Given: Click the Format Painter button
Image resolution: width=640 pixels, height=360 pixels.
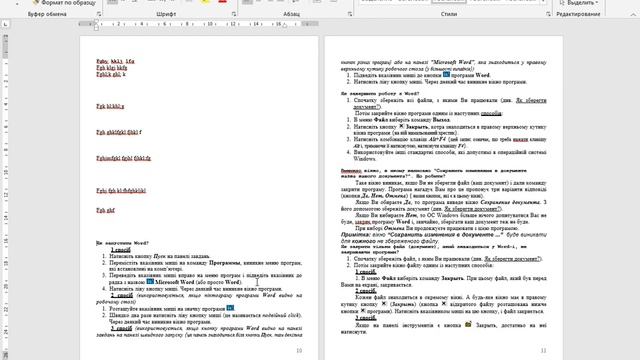Looking at the screenshot, I should point(64,3).
